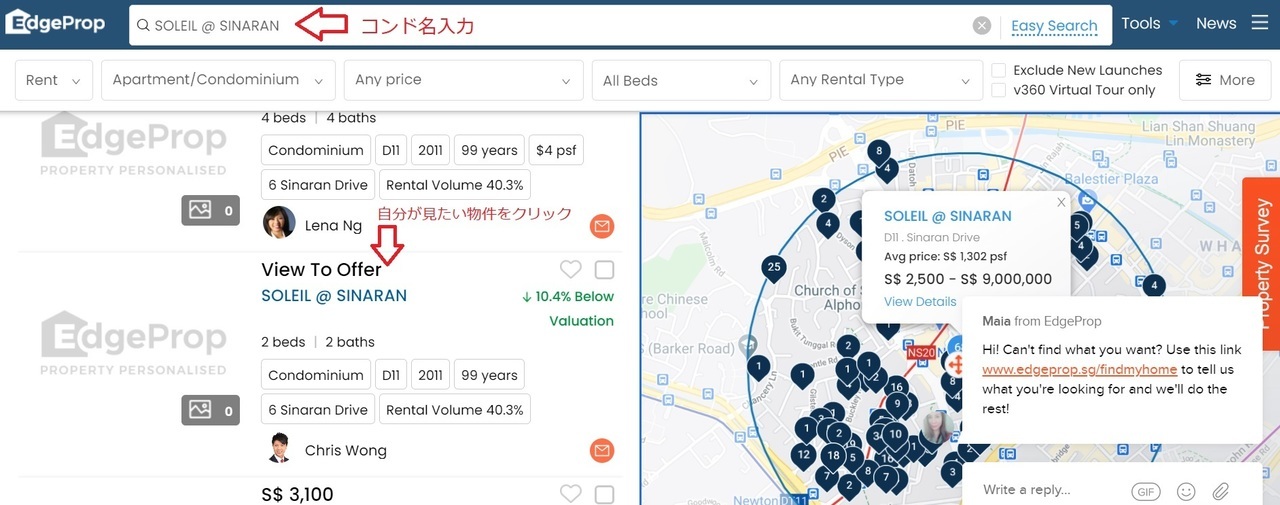Open the News menu item
1280x505 pixels.
pyautogui.click(x=1216, y=23)
